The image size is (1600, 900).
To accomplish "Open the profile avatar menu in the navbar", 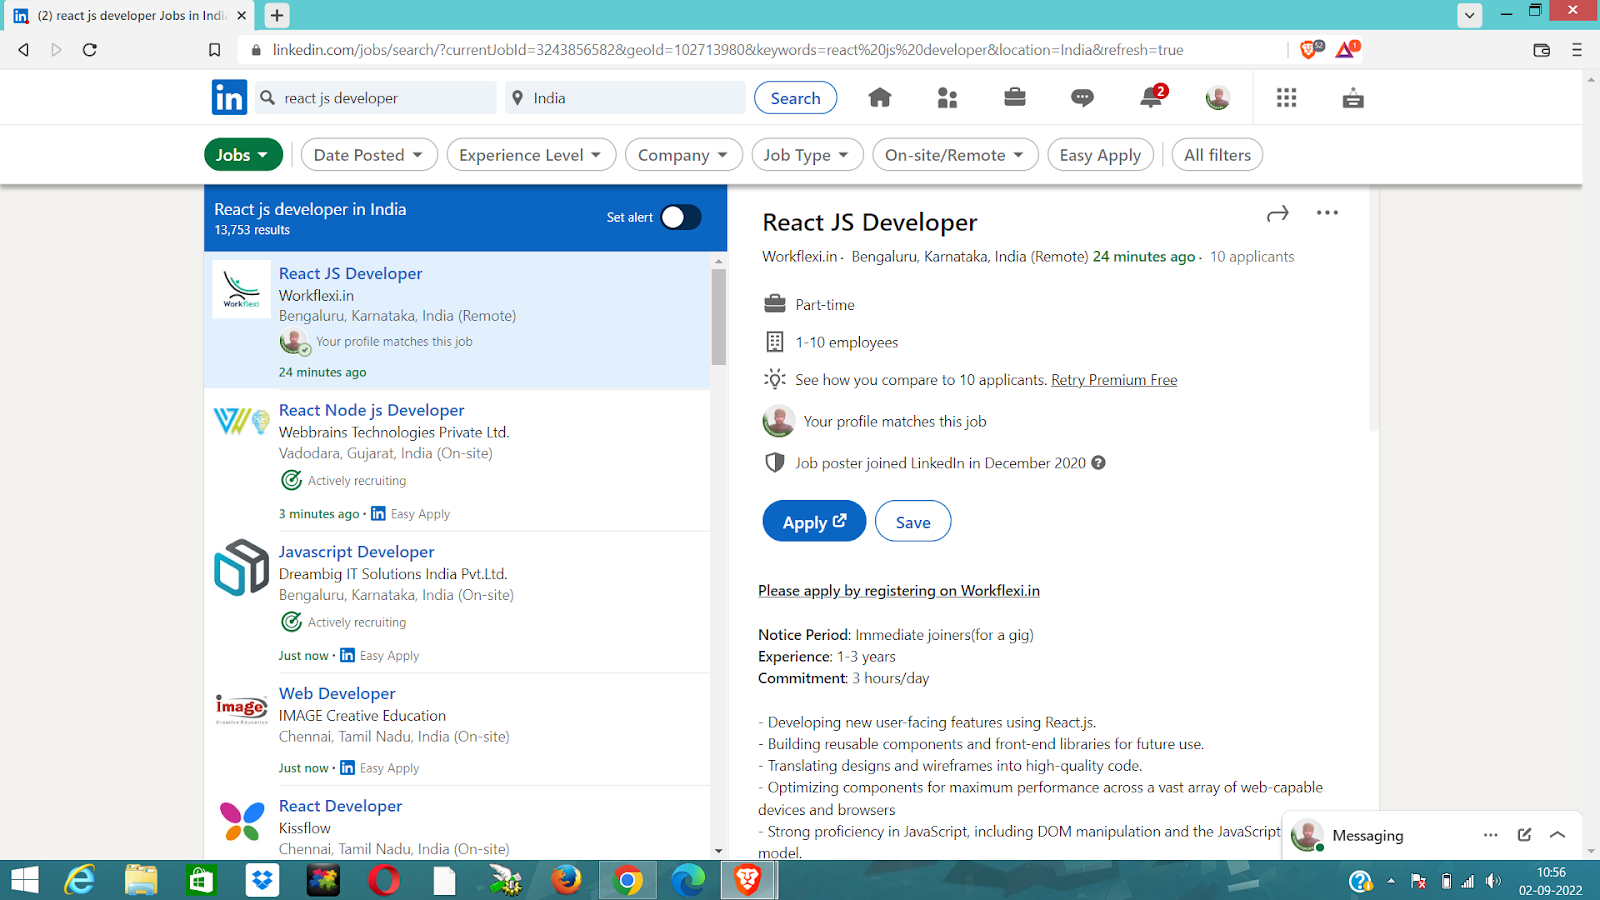I will pos(1218,97).
